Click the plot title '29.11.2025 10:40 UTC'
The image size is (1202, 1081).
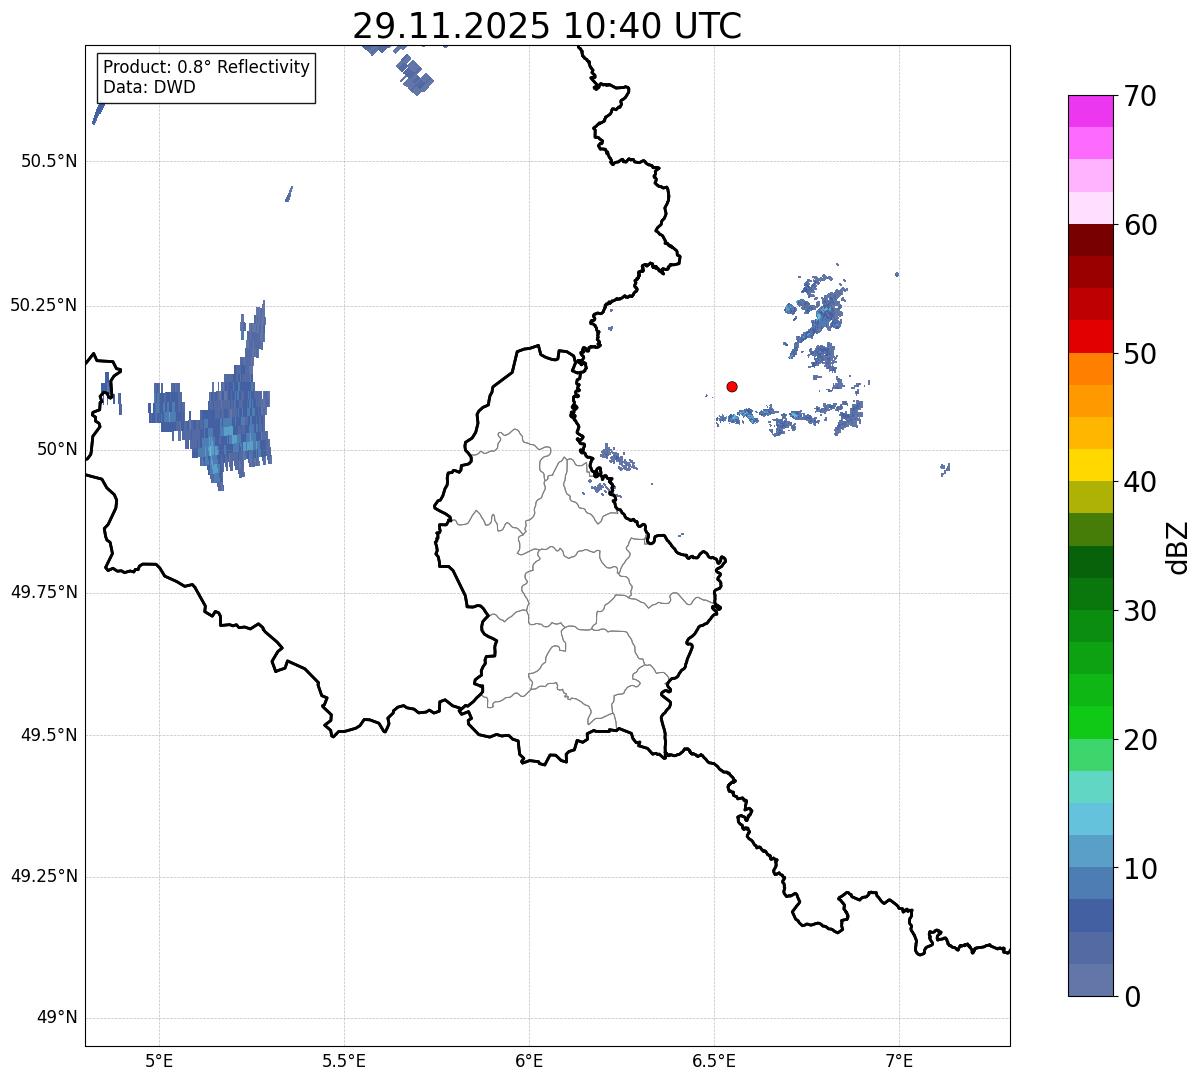pos(547,26)
